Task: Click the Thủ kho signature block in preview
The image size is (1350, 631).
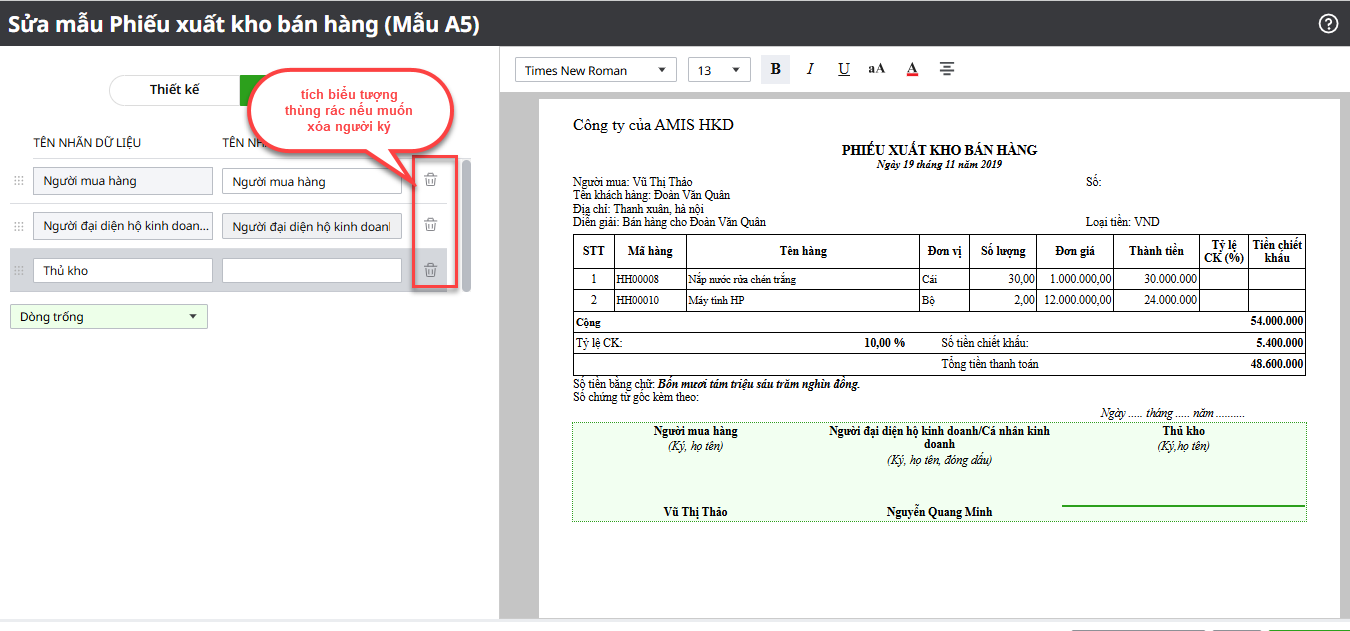Action: click(x=1184, y=431)
